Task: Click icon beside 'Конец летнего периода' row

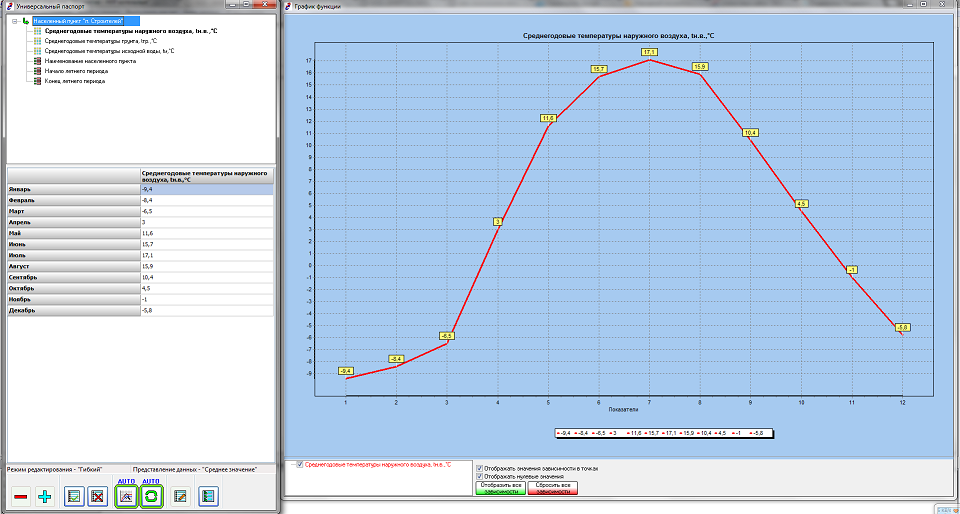Action: (x=38, y=81)
